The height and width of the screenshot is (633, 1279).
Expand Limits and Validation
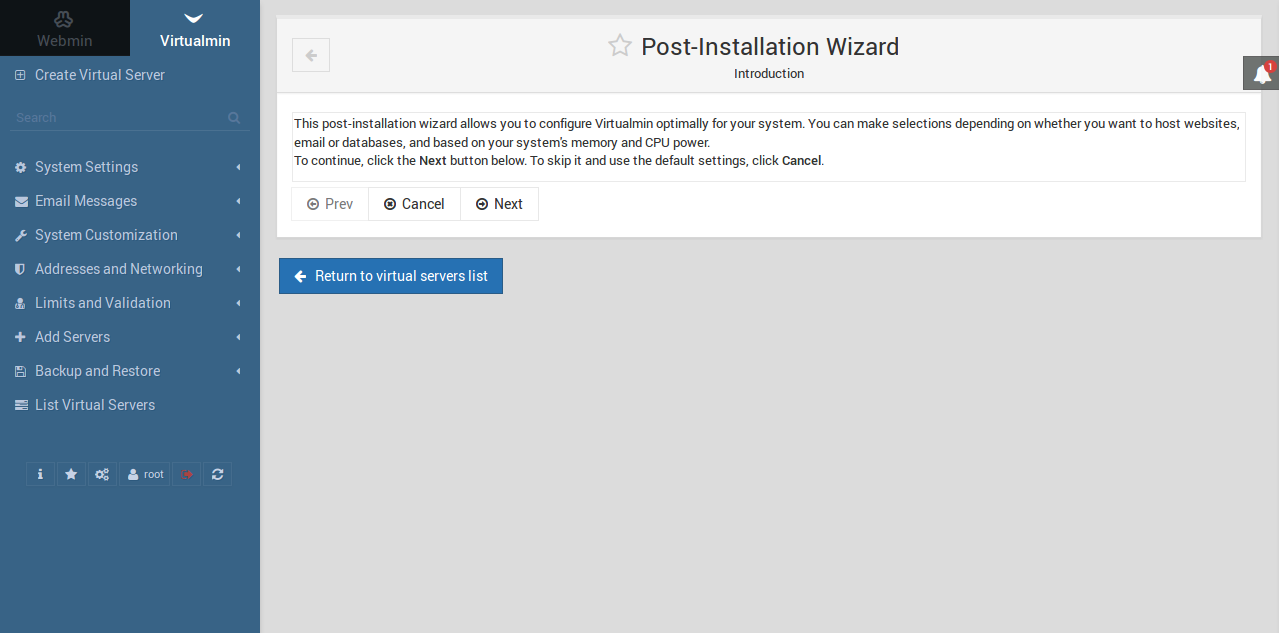[130, 303]
